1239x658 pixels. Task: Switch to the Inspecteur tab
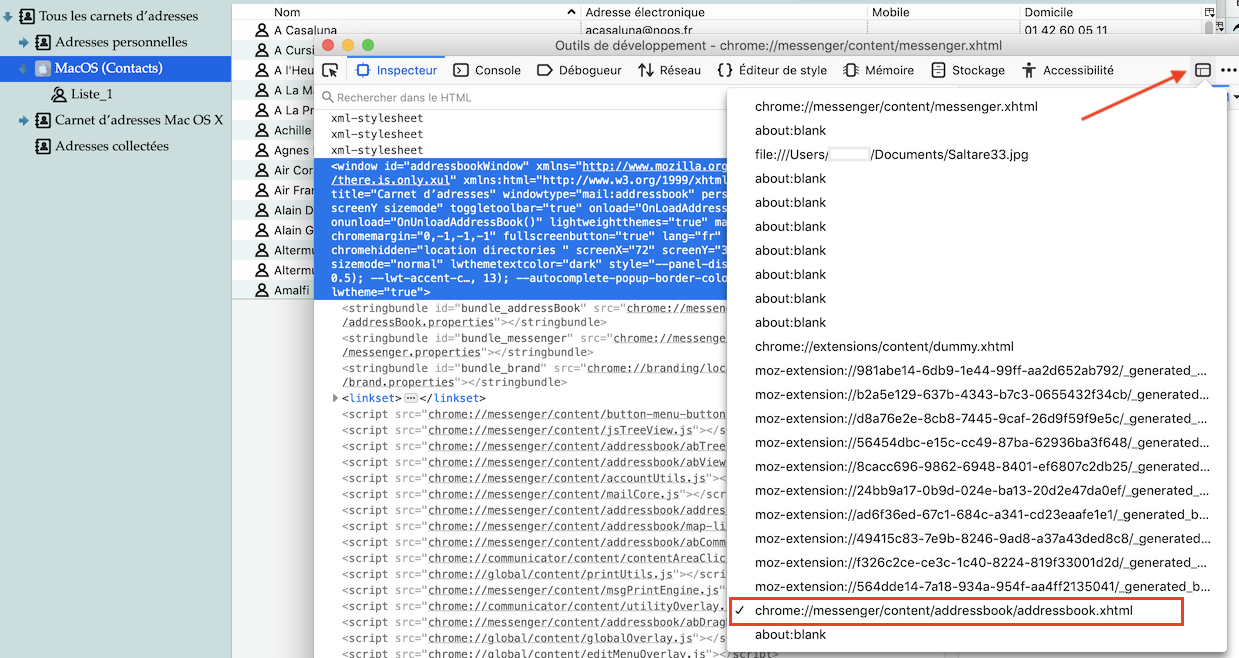(x=396, y=70)
